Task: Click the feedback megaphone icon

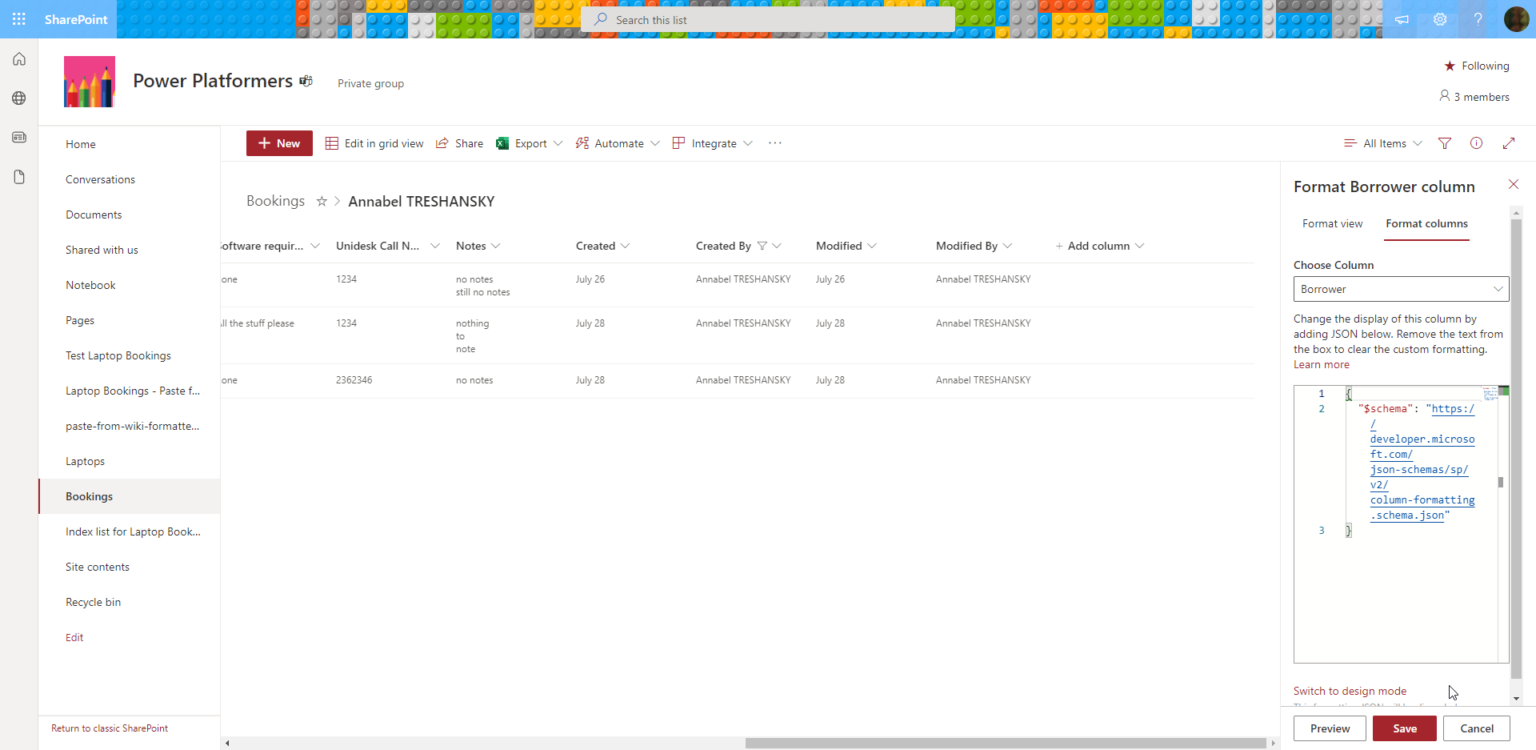Action: 1401,19
